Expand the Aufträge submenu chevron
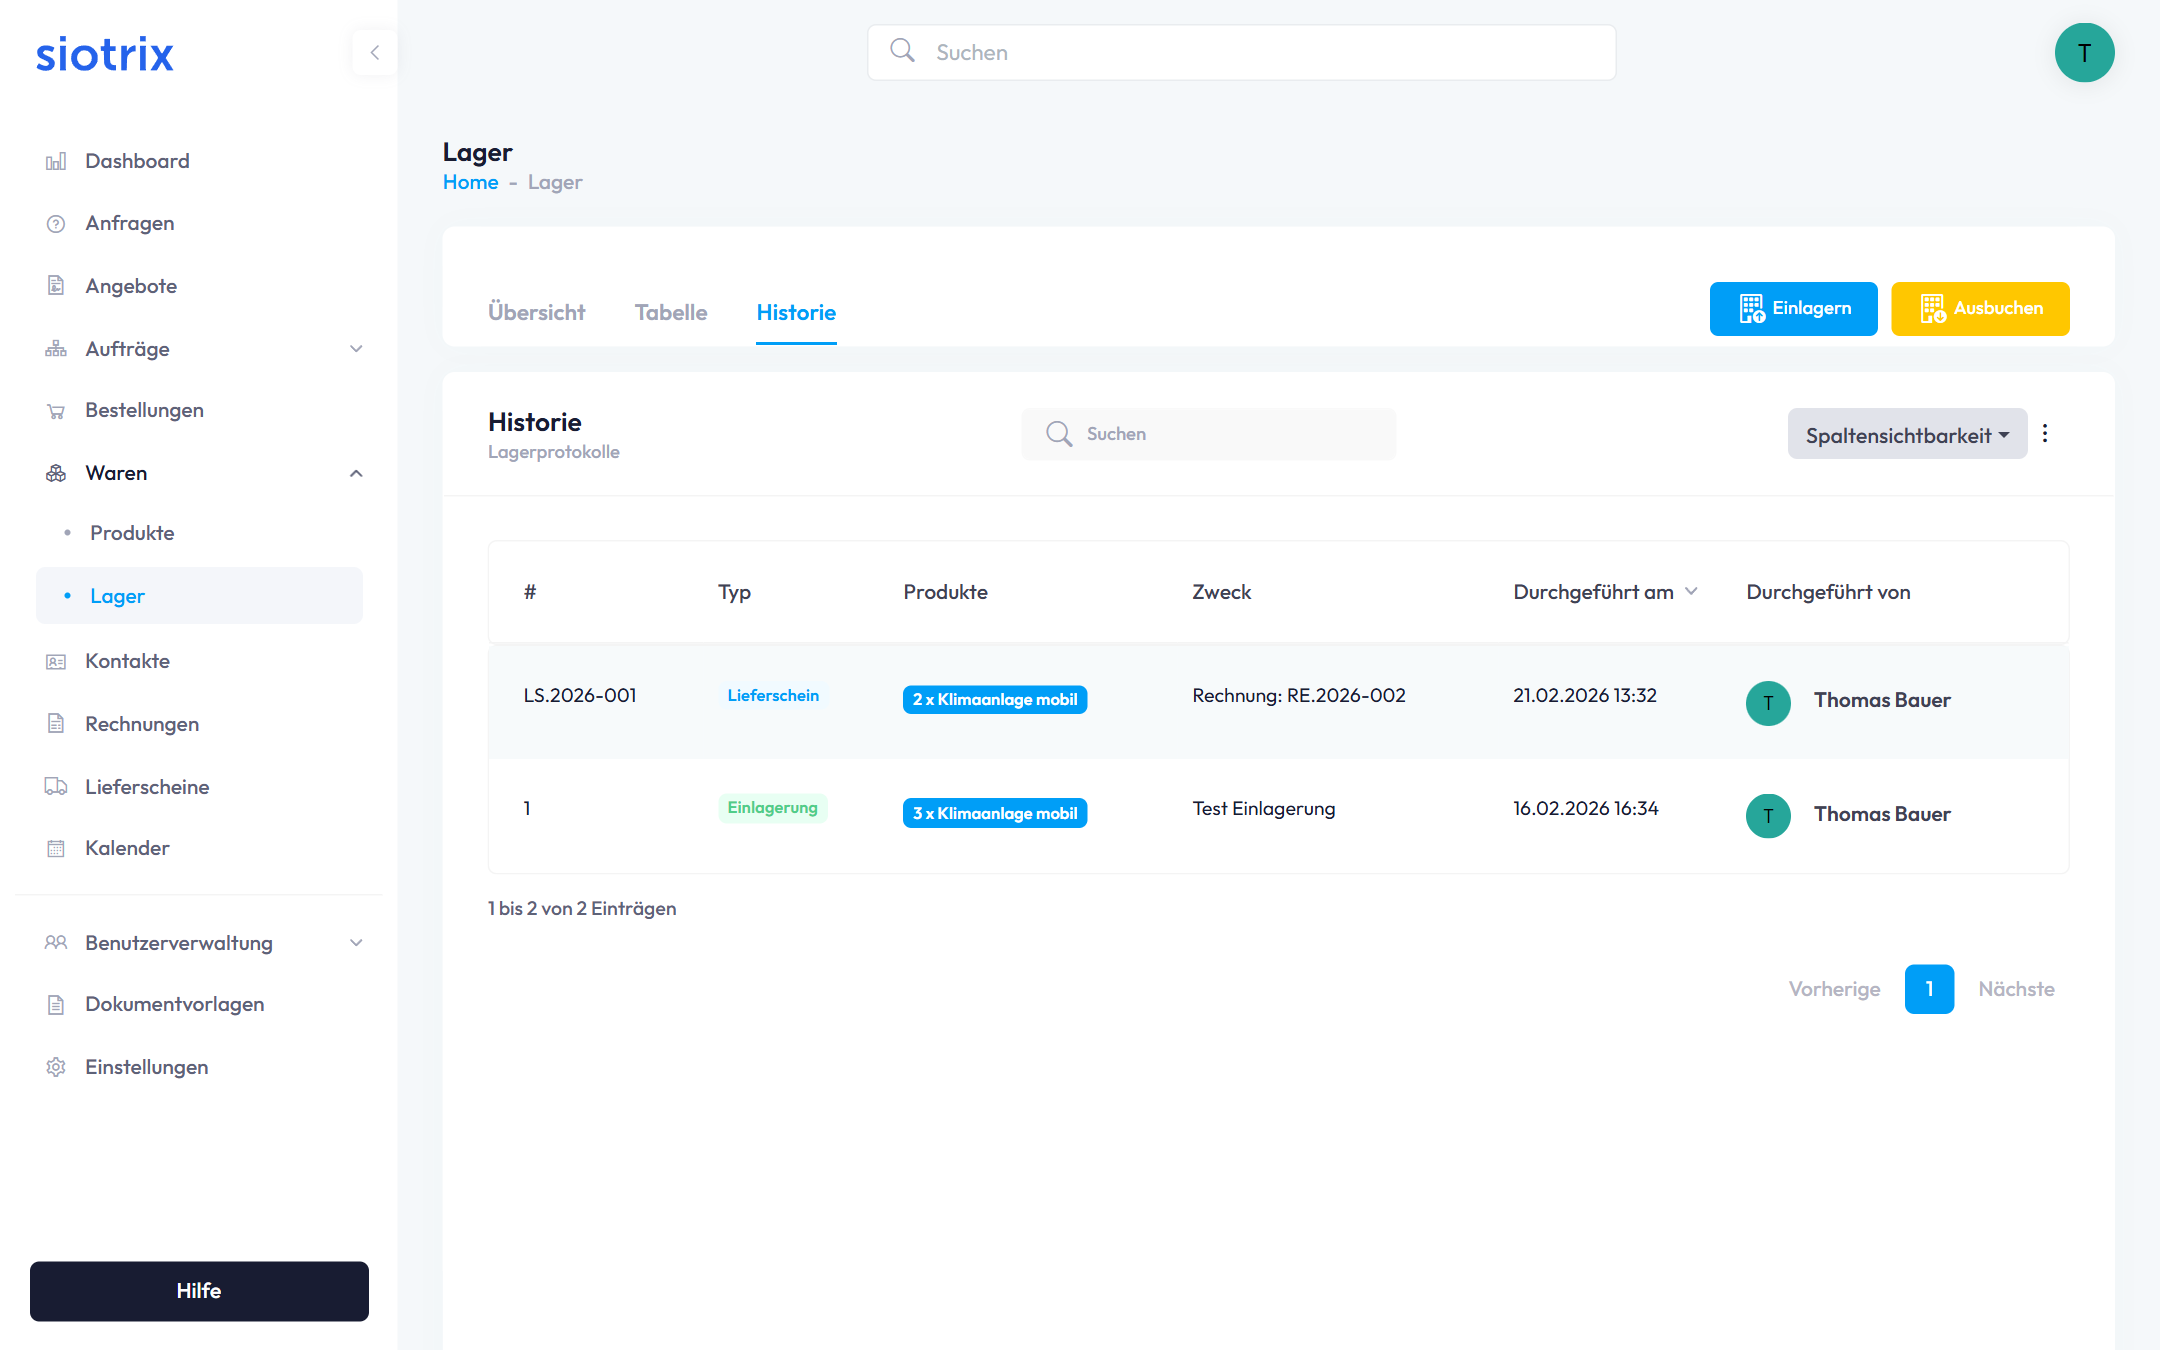The height and width of the screenshot is (1350, 2160). click(x=356, y=349)
